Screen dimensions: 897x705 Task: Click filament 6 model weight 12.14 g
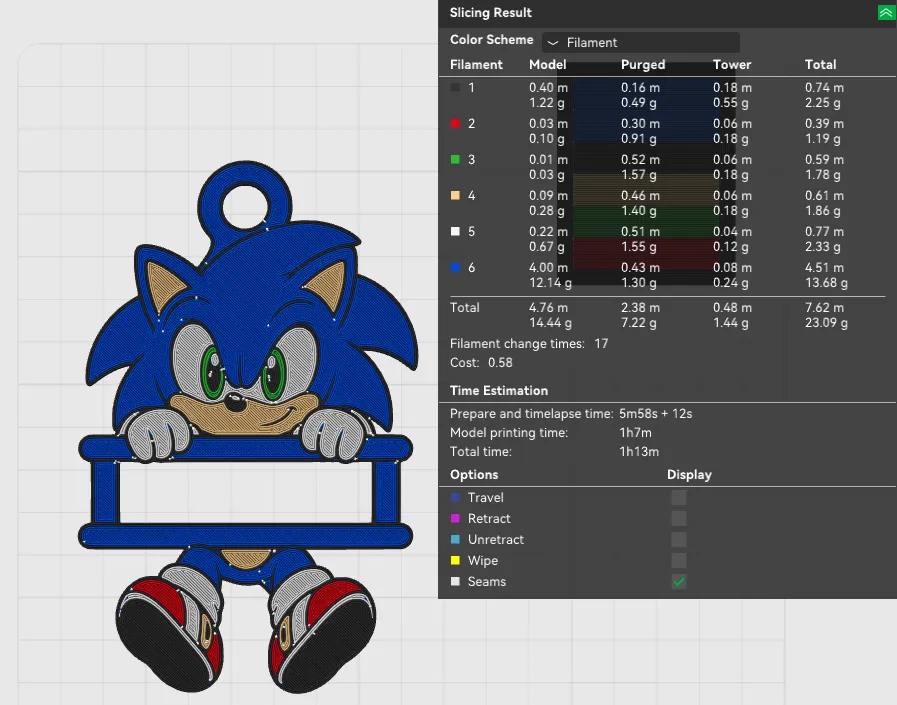[550, 283]
